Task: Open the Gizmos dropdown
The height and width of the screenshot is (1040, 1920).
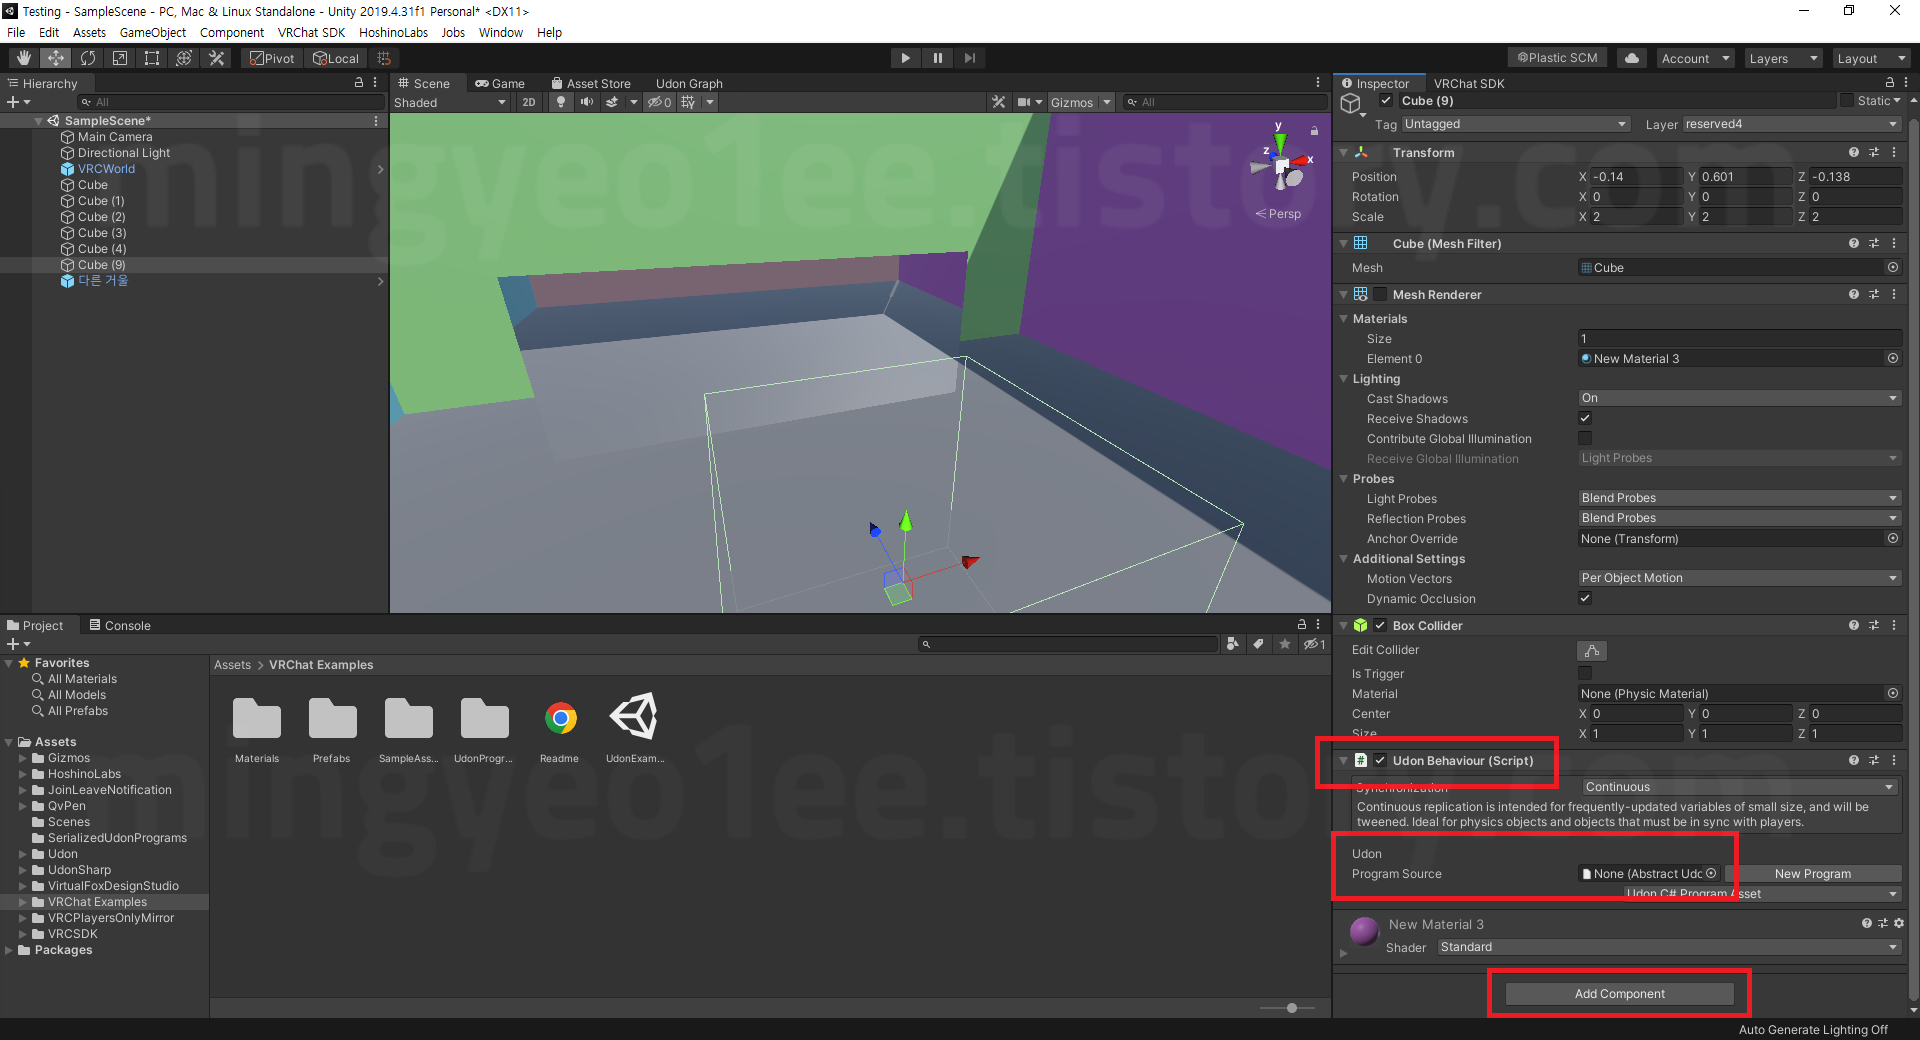Action: pyautogui.click(x=1080, y=102)
